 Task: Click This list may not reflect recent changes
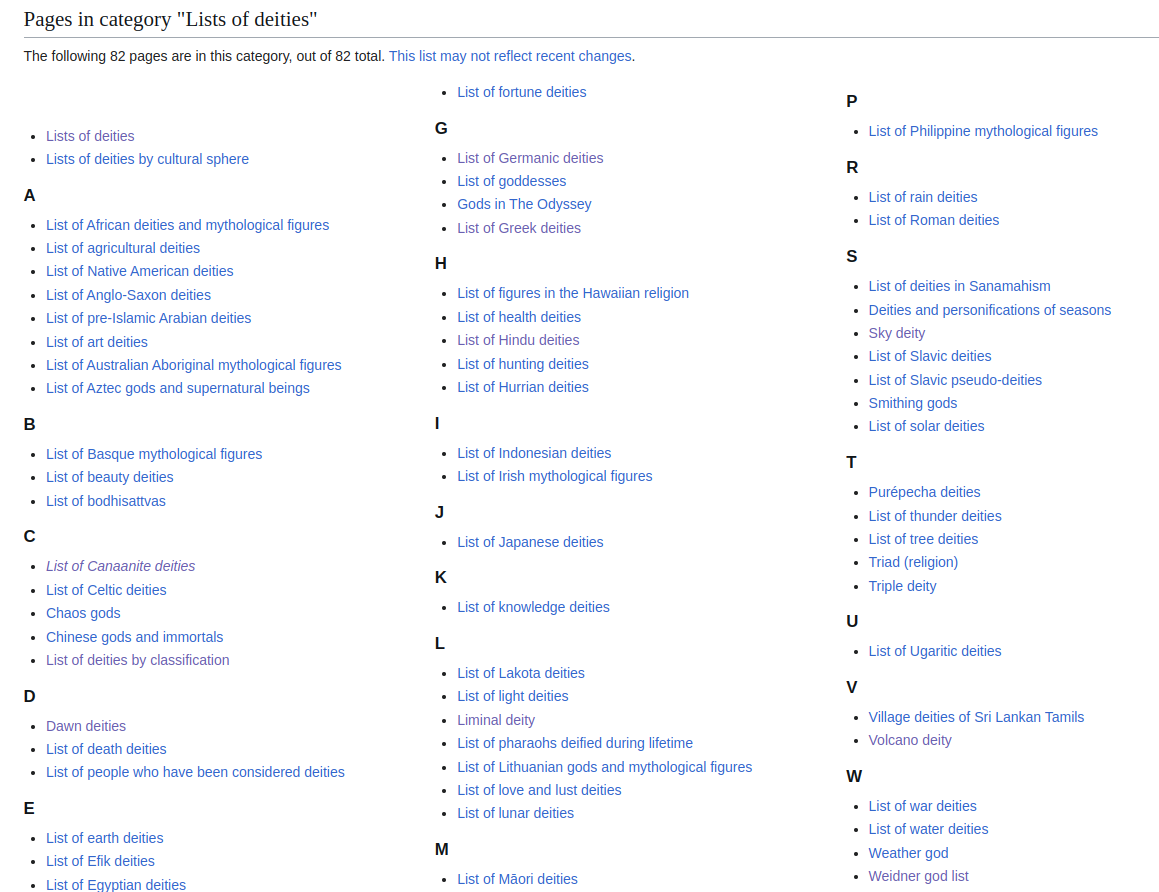tap(509, 55)
